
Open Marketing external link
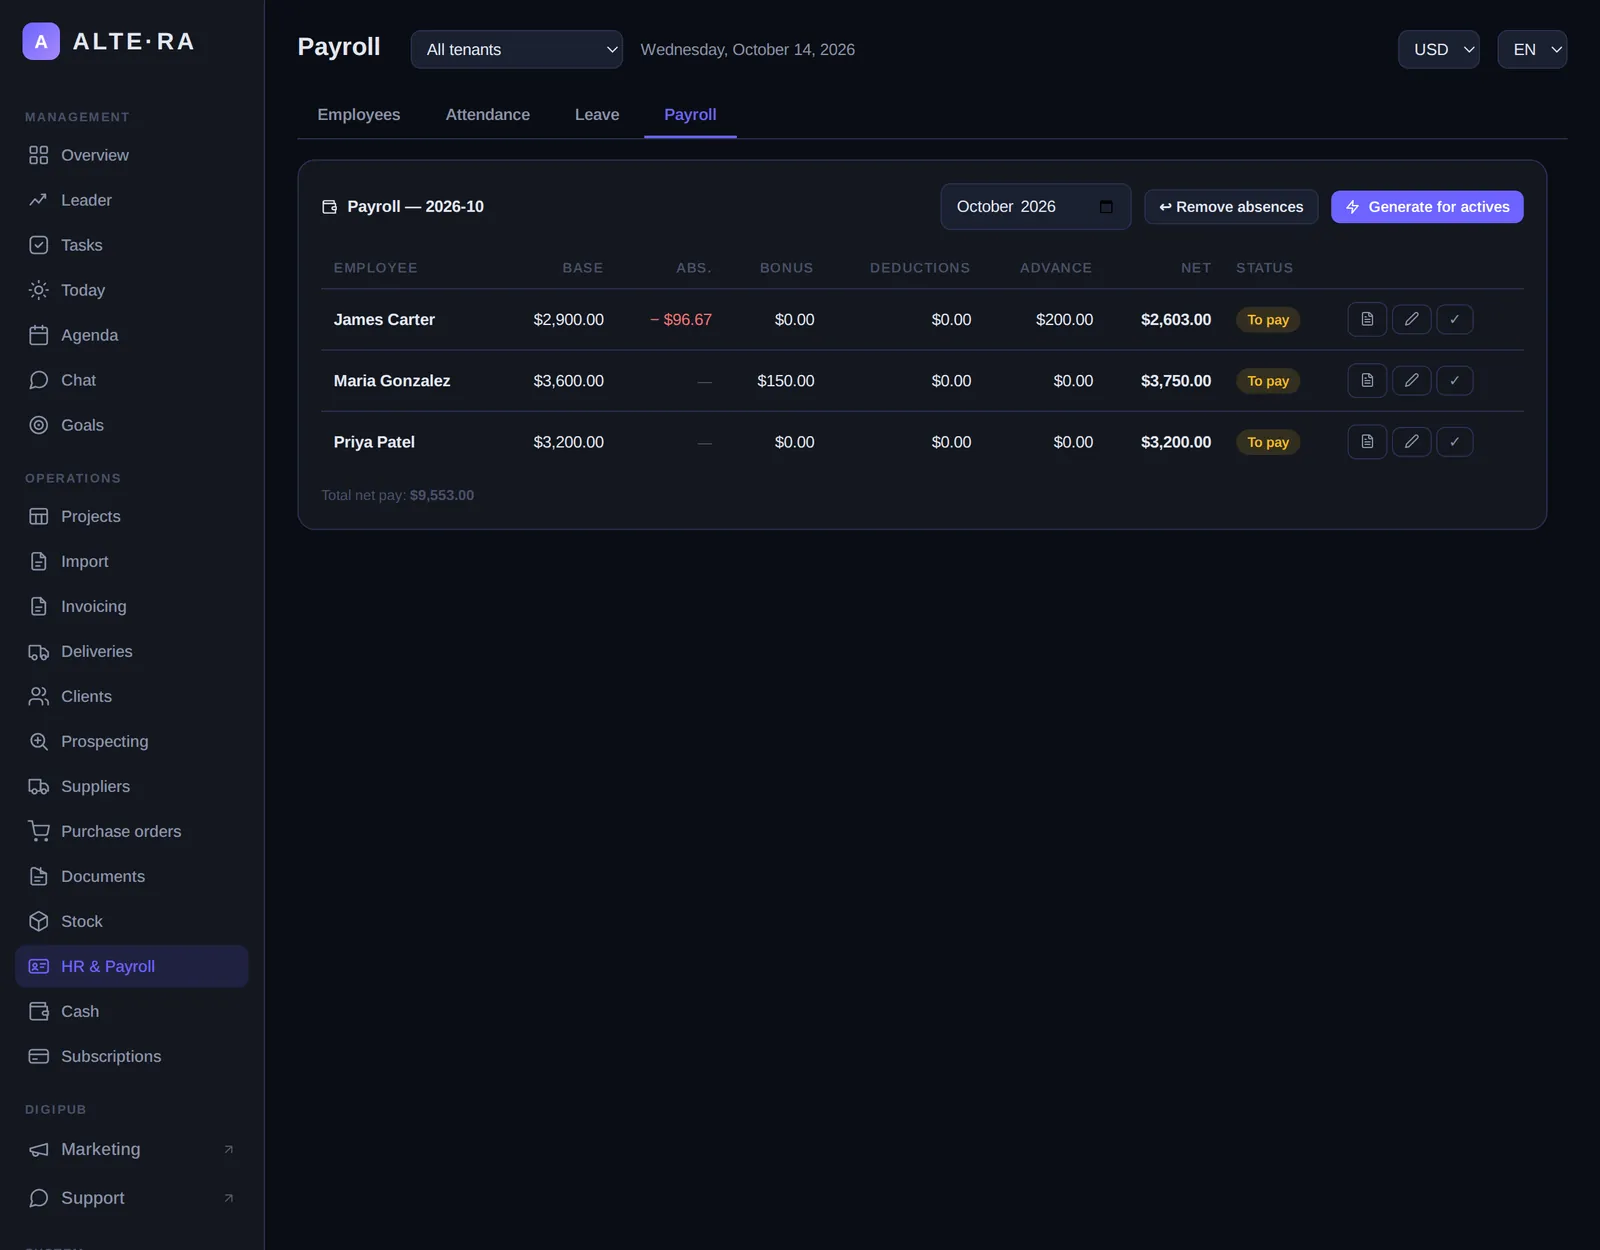pyautogui.click(x=132, y=1149)
